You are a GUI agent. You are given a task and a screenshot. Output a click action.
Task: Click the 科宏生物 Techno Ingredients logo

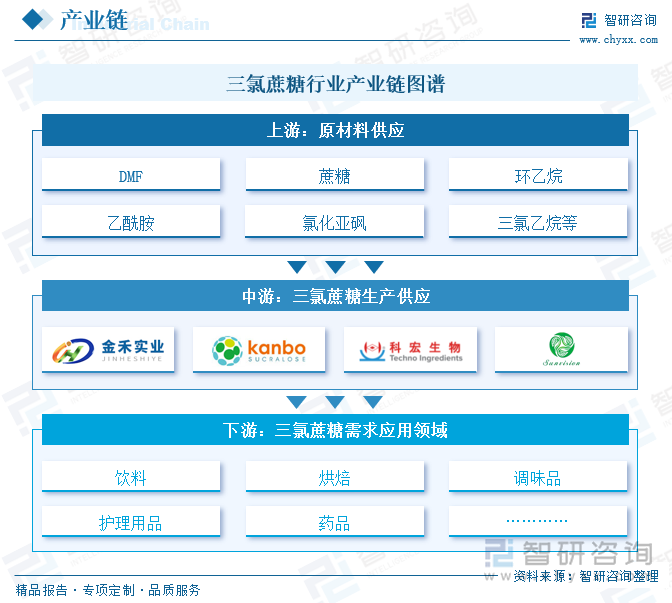click(x=410, y=350)
